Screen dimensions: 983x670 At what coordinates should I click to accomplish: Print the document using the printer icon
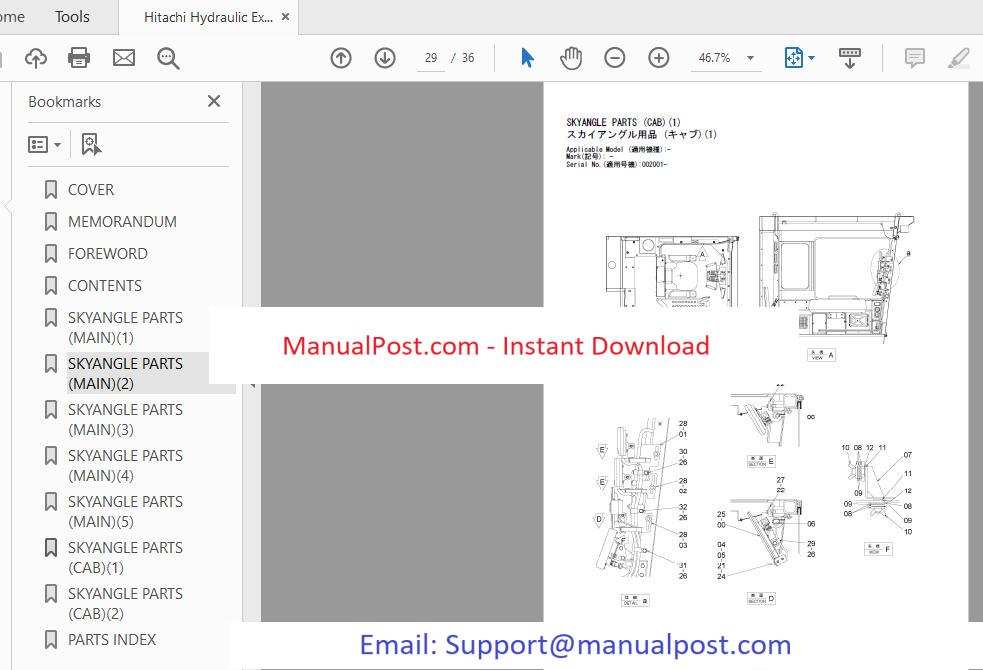point(79,58)
